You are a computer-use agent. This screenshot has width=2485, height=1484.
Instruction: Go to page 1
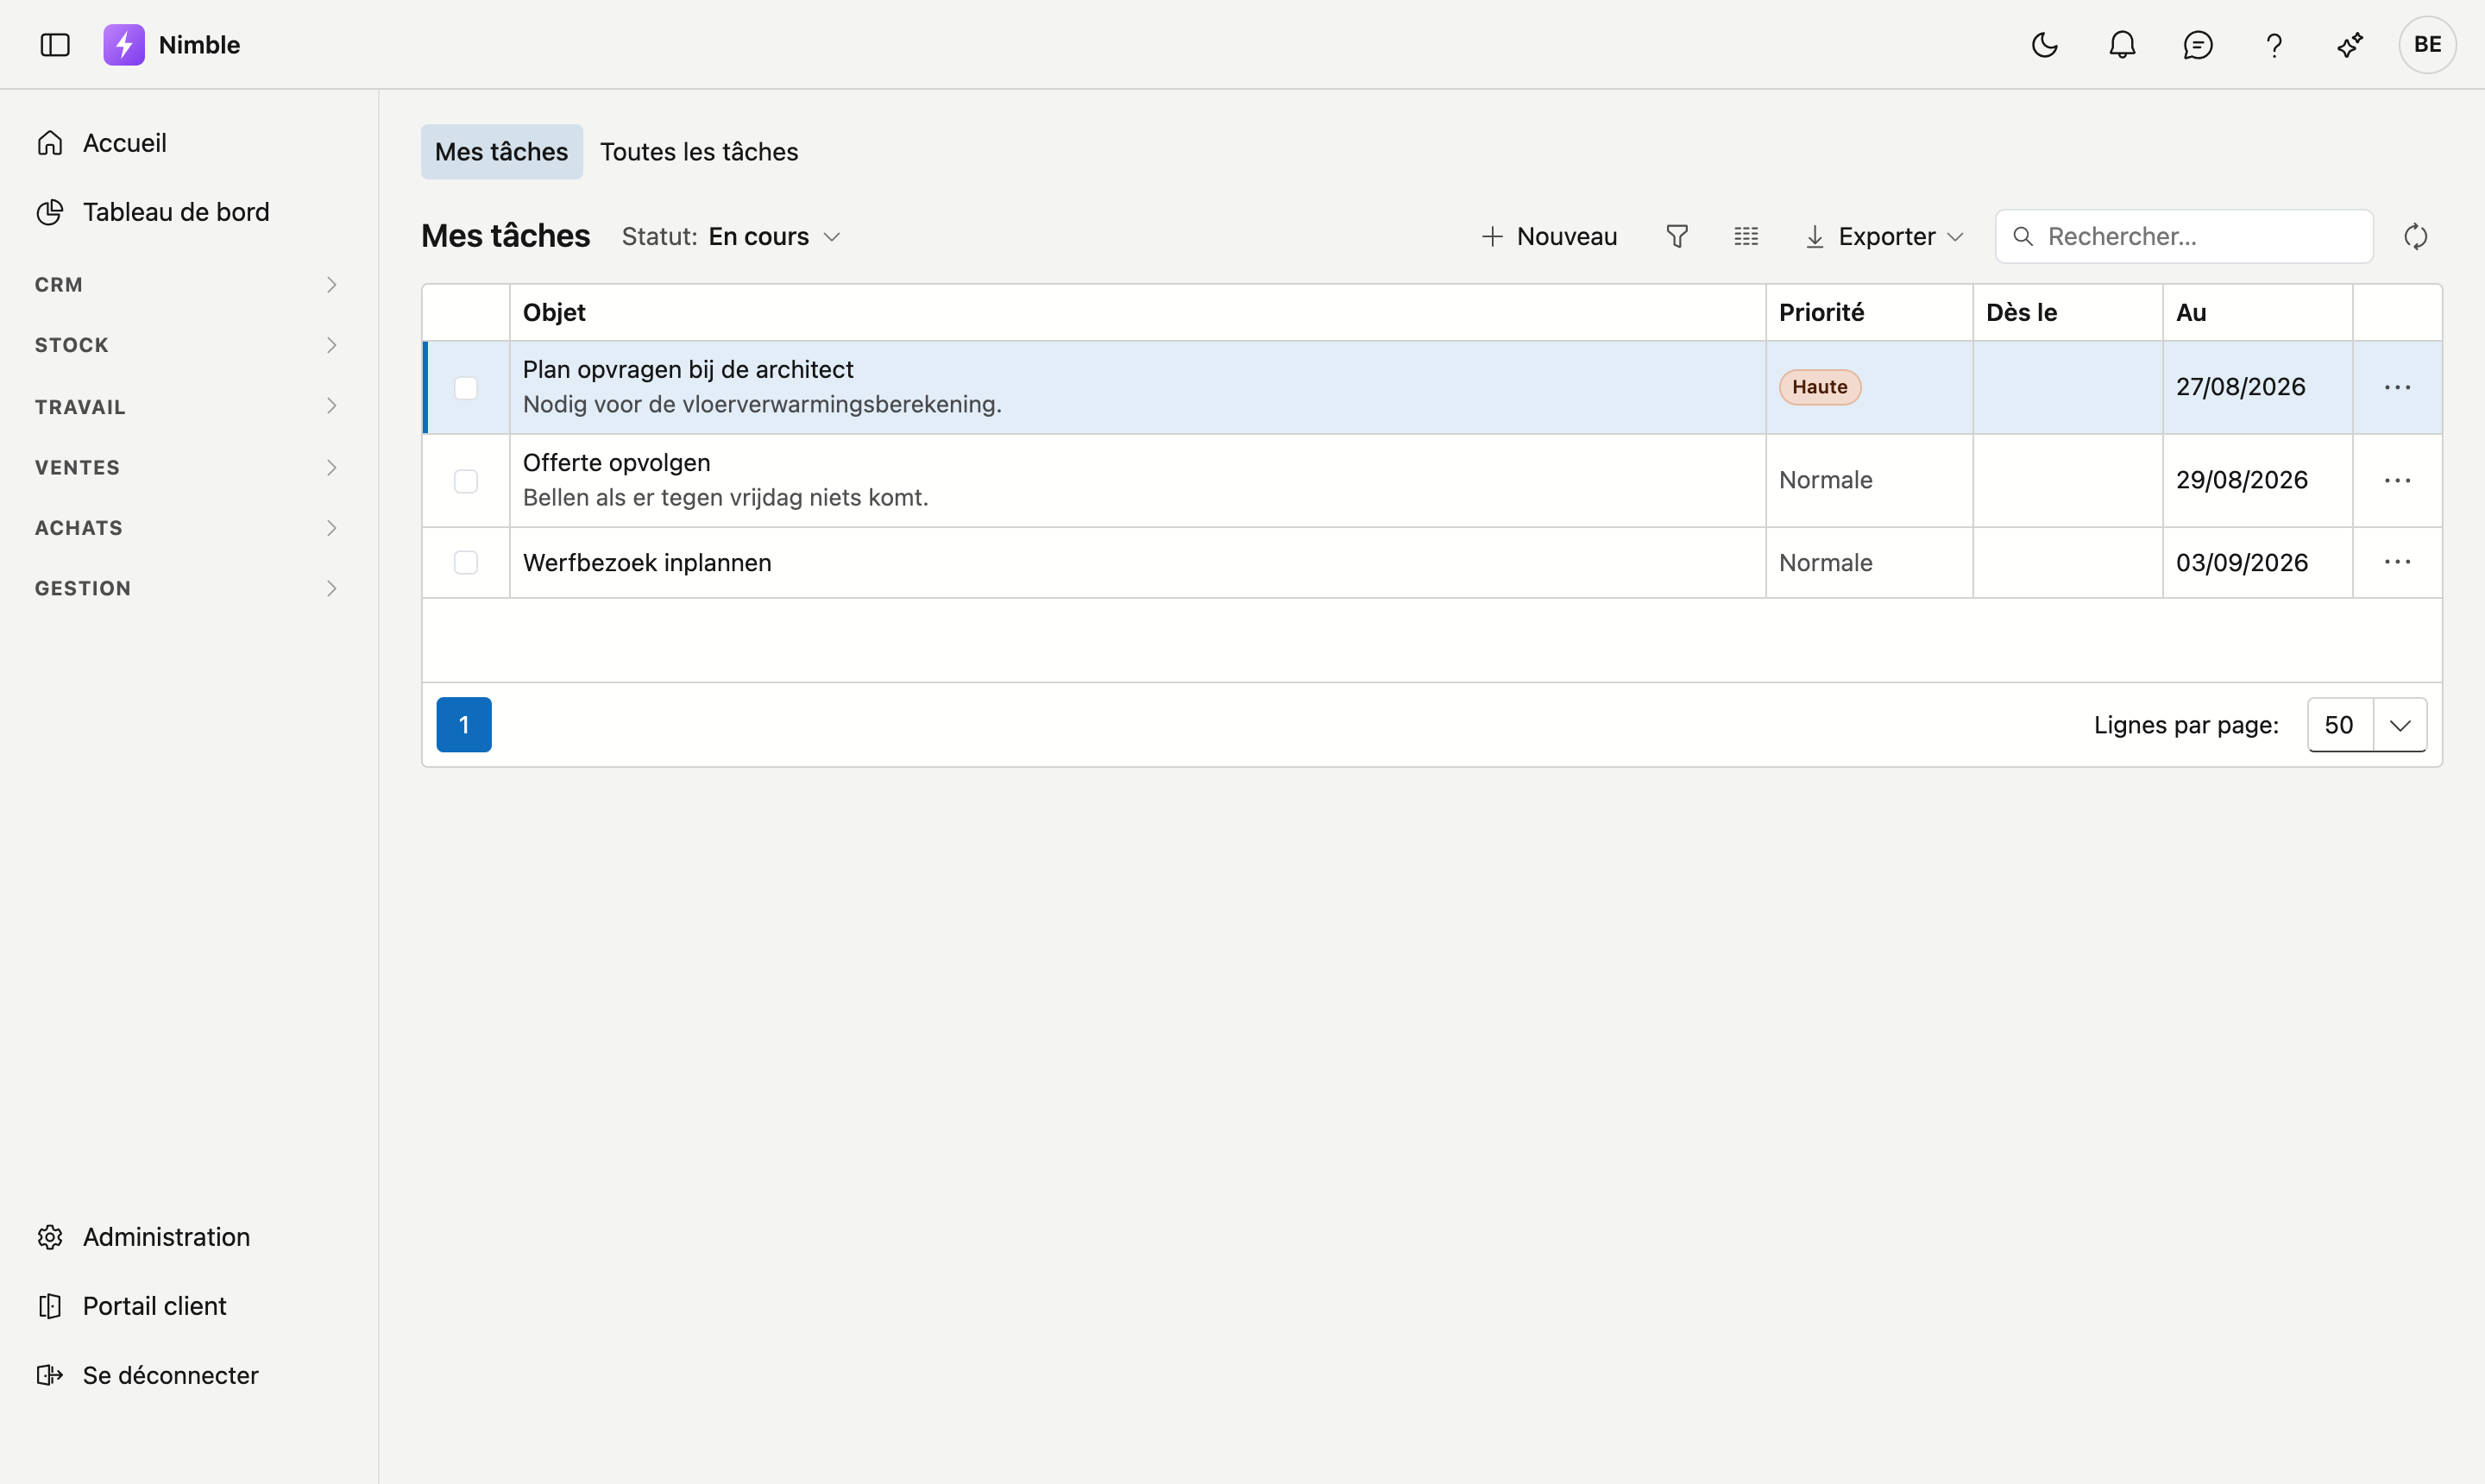[x=464, y=725]
